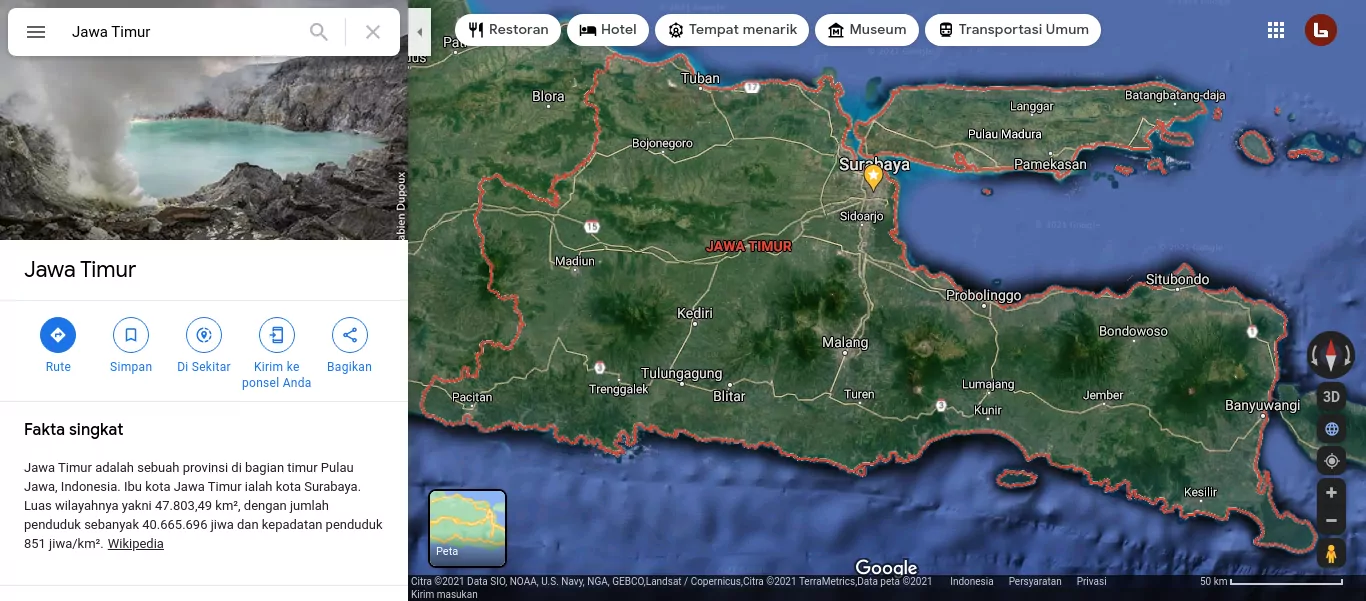Viewport: 1366px width, 601px height.
Task: Select the Tempat menarik chip
Action: point(732,30)
